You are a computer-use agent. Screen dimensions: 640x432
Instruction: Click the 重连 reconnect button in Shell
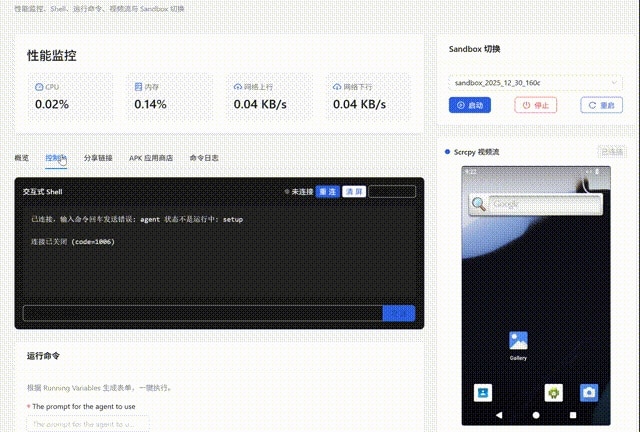pyautogui.click(x=328, y=192)
